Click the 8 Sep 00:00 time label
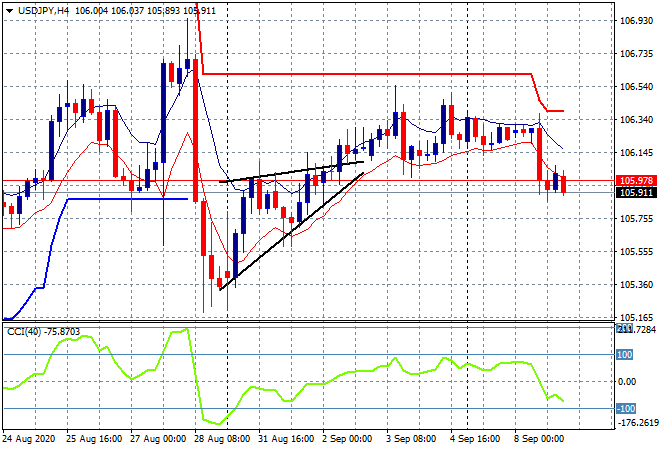The height and width of the screenshot is (450, 660). pos(539,439)
